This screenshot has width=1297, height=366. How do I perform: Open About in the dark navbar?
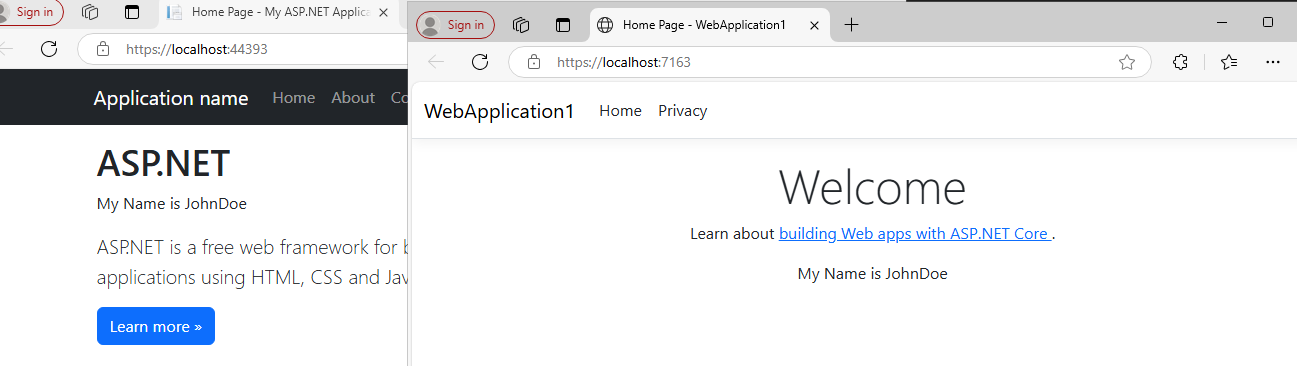pos(353,98)
